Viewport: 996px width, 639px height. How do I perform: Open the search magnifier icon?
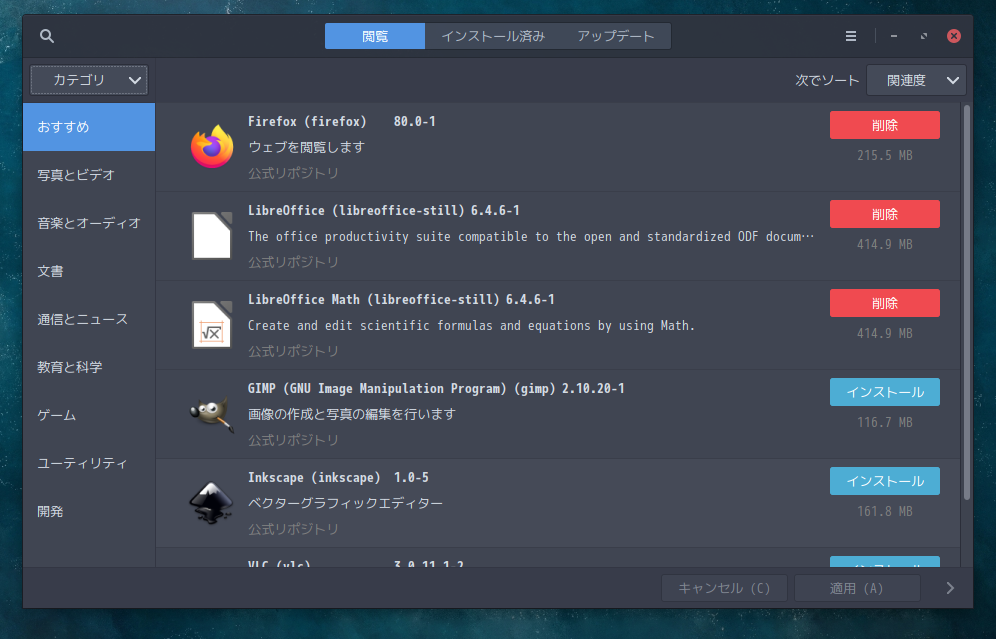coord(46,36)
